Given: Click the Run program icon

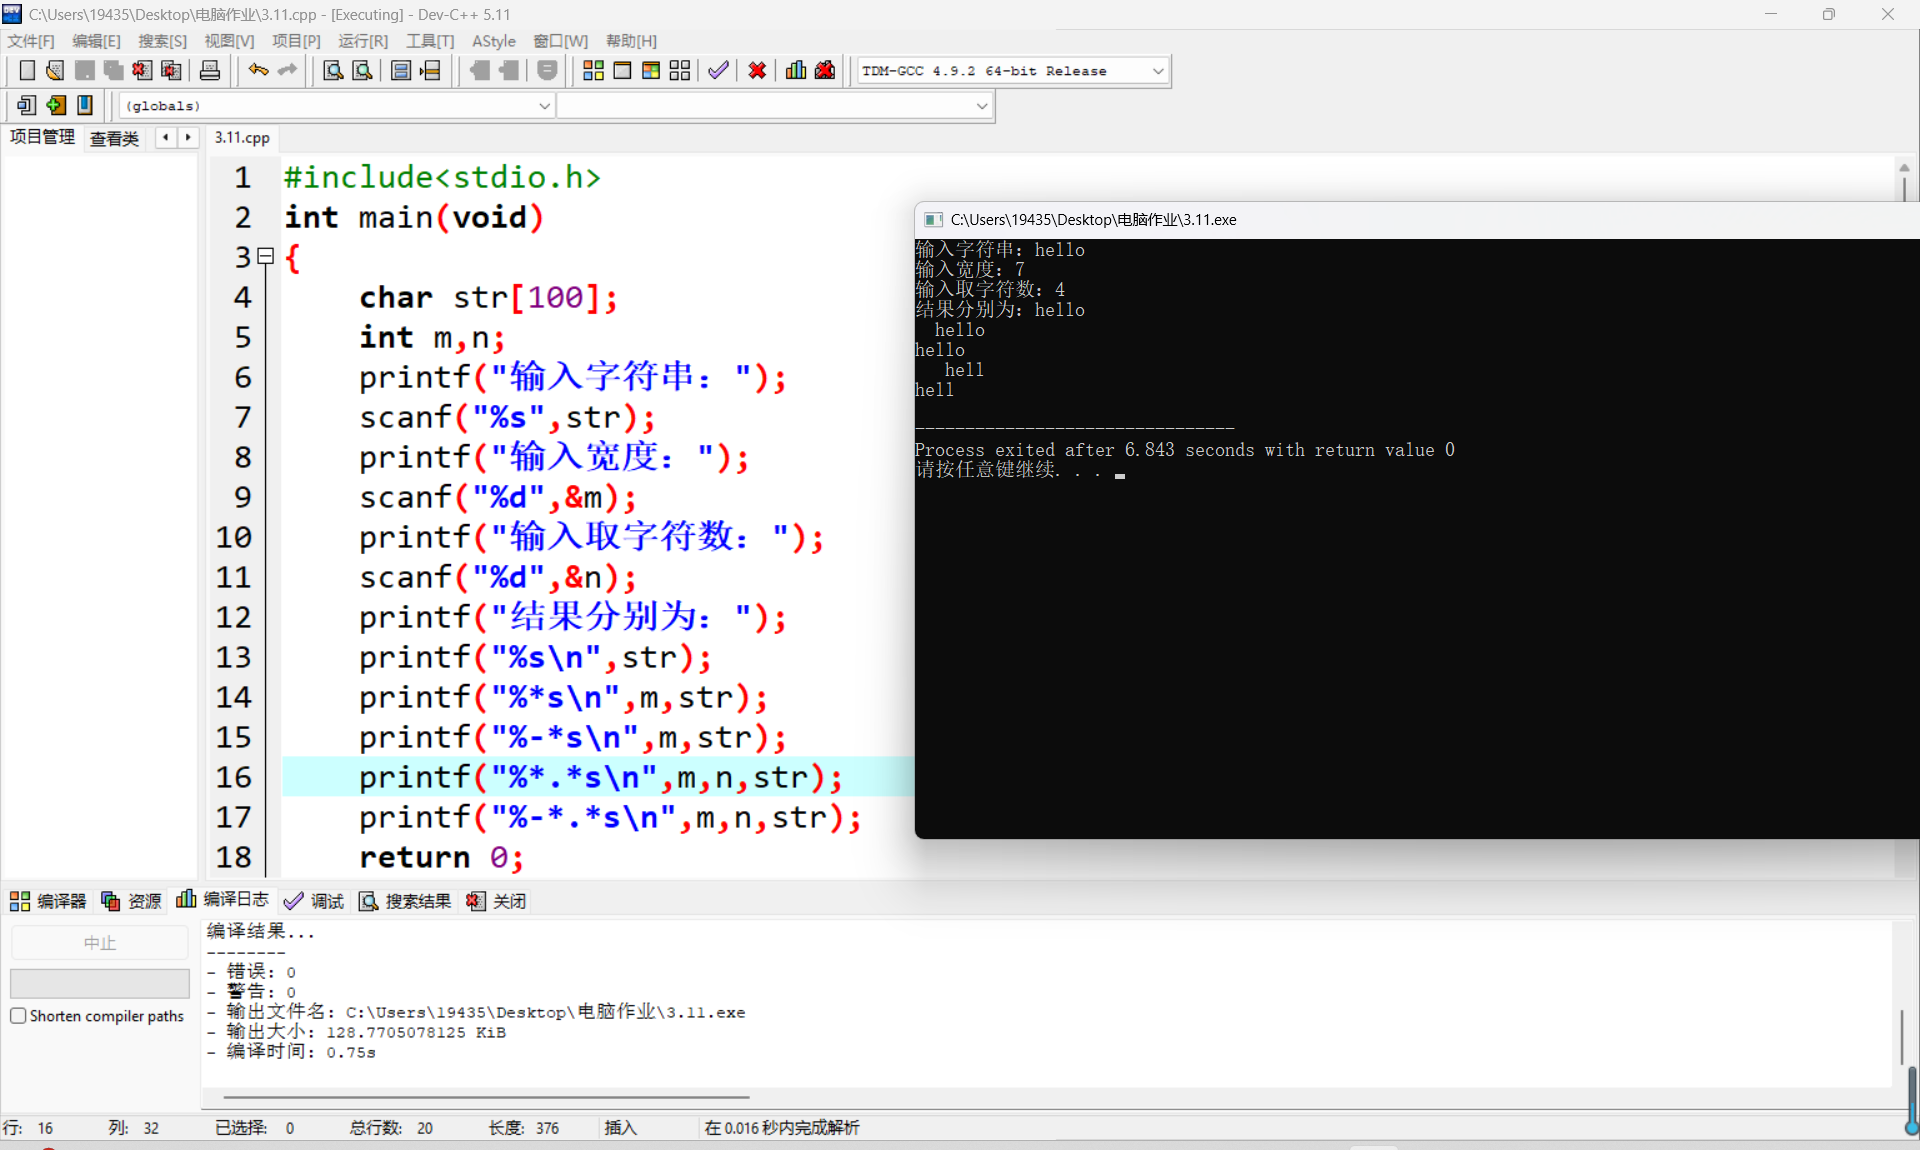Looking at the screenshot, I should click(x=622, y=71).
